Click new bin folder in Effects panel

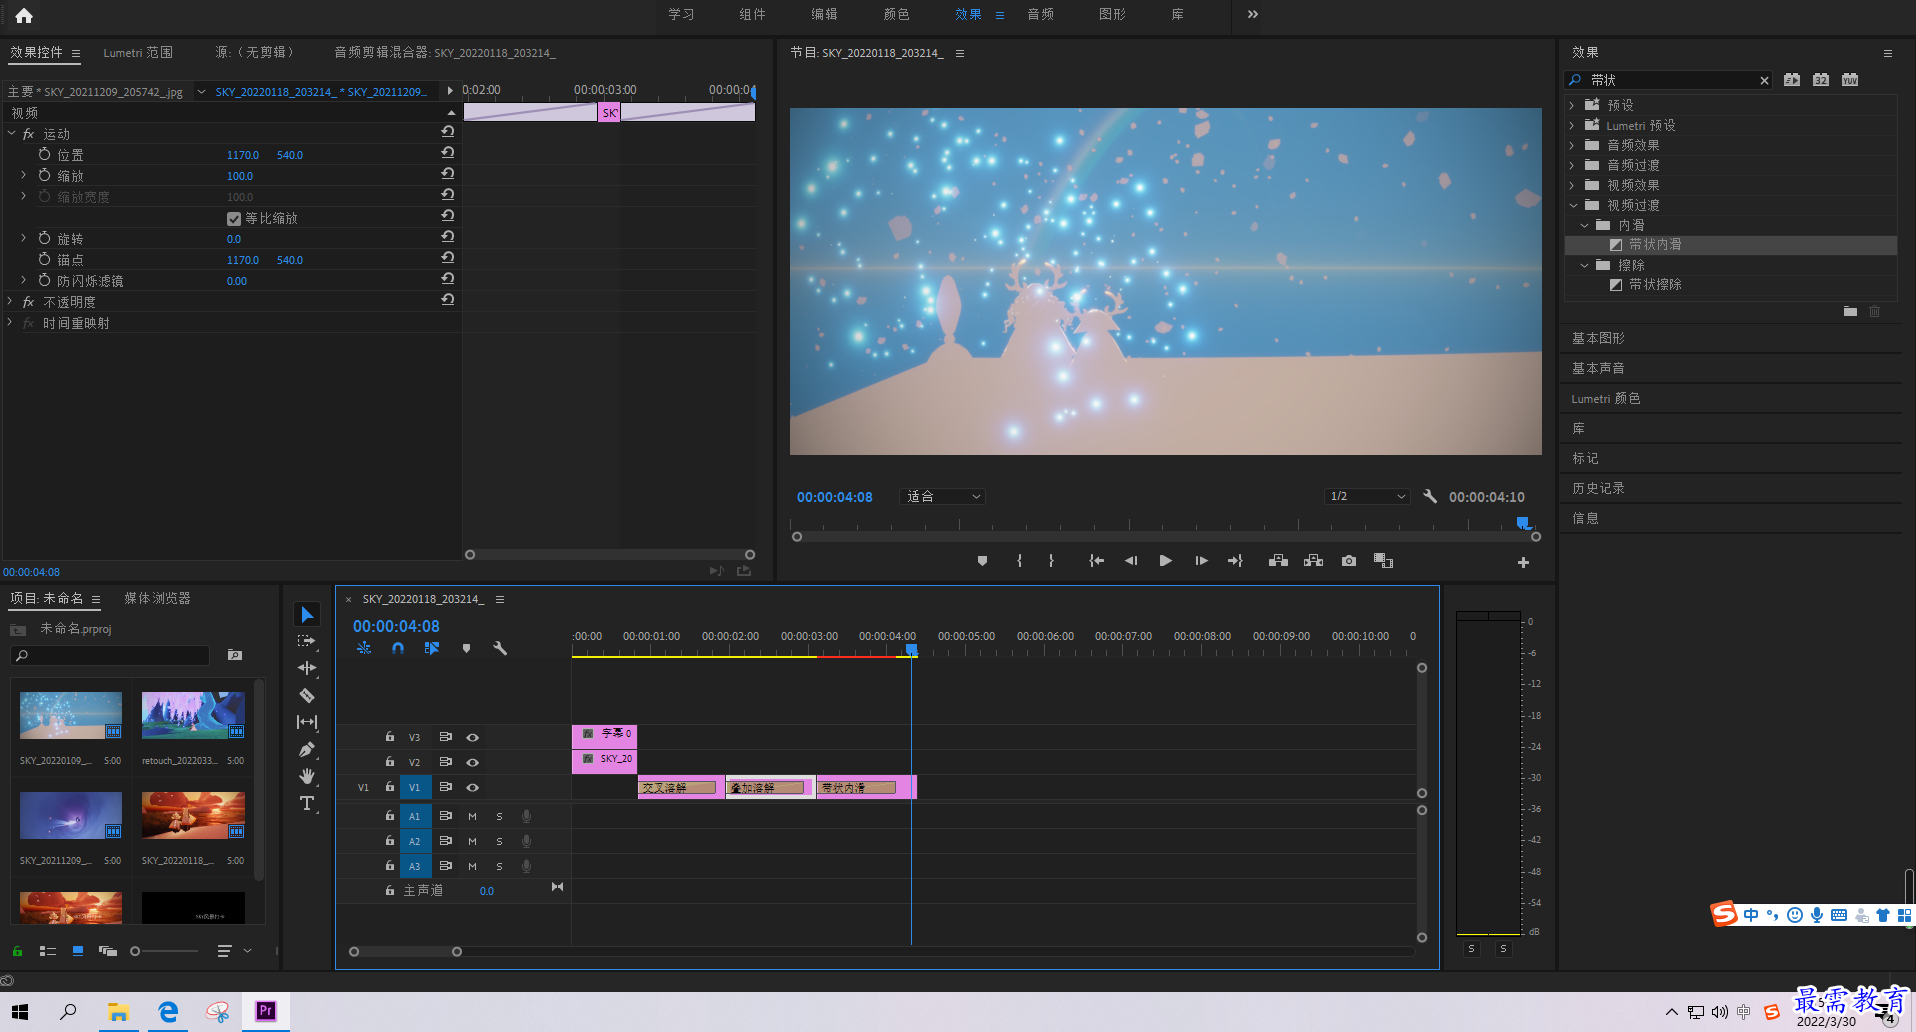point(1850,312)
